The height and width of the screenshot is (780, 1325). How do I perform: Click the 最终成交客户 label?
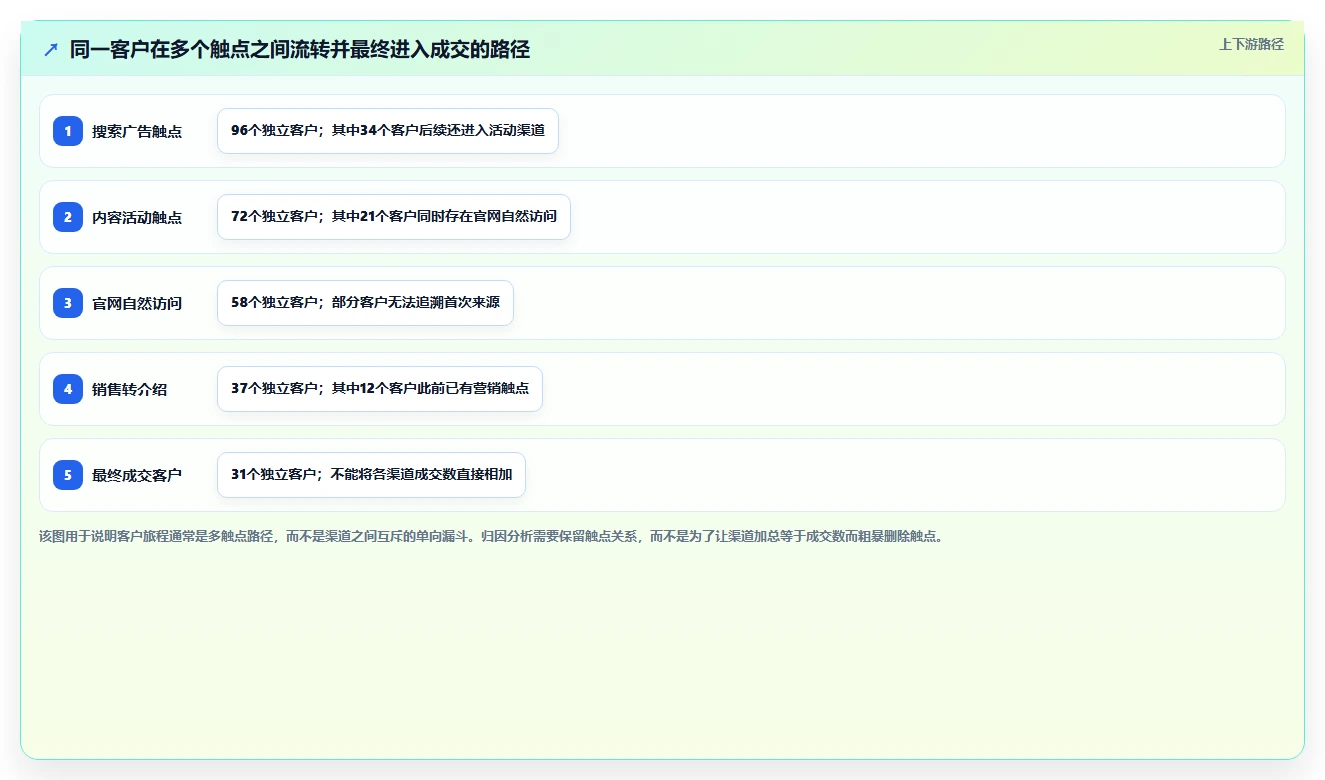pos(137,475)
